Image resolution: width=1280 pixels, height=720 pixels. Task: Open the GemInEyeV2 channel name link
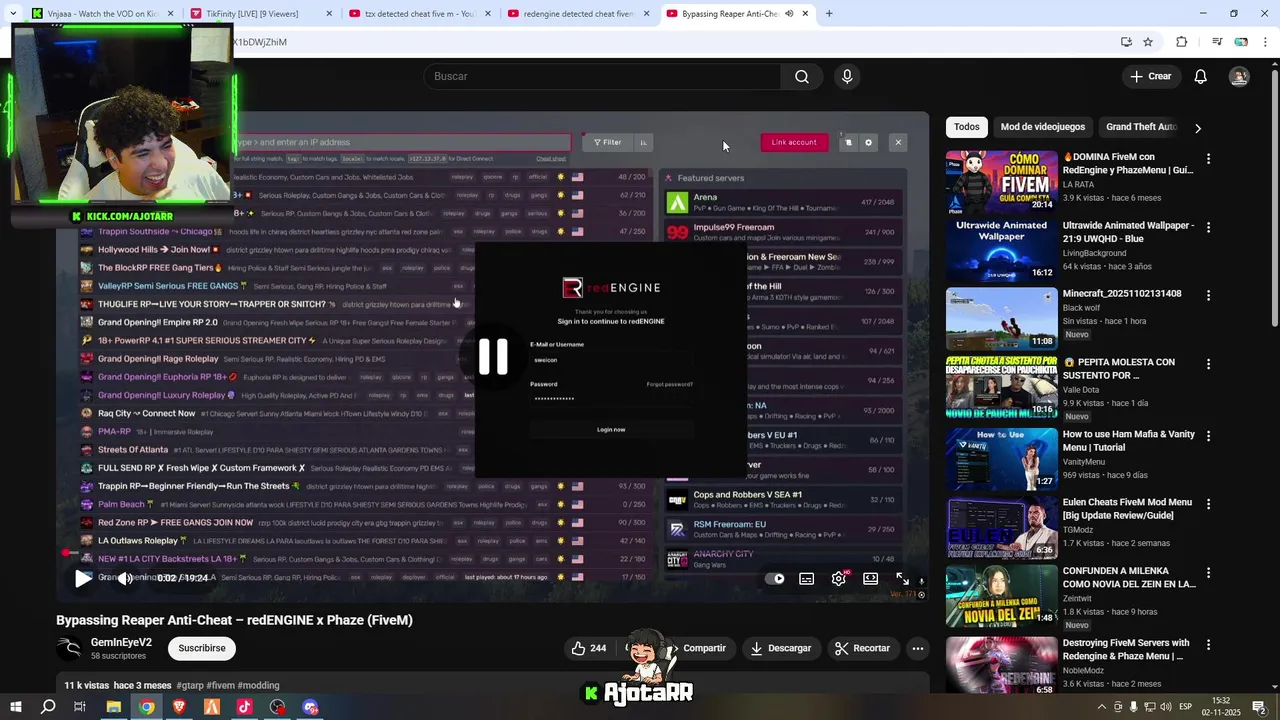pyautogui.click(x=121, y=642)
